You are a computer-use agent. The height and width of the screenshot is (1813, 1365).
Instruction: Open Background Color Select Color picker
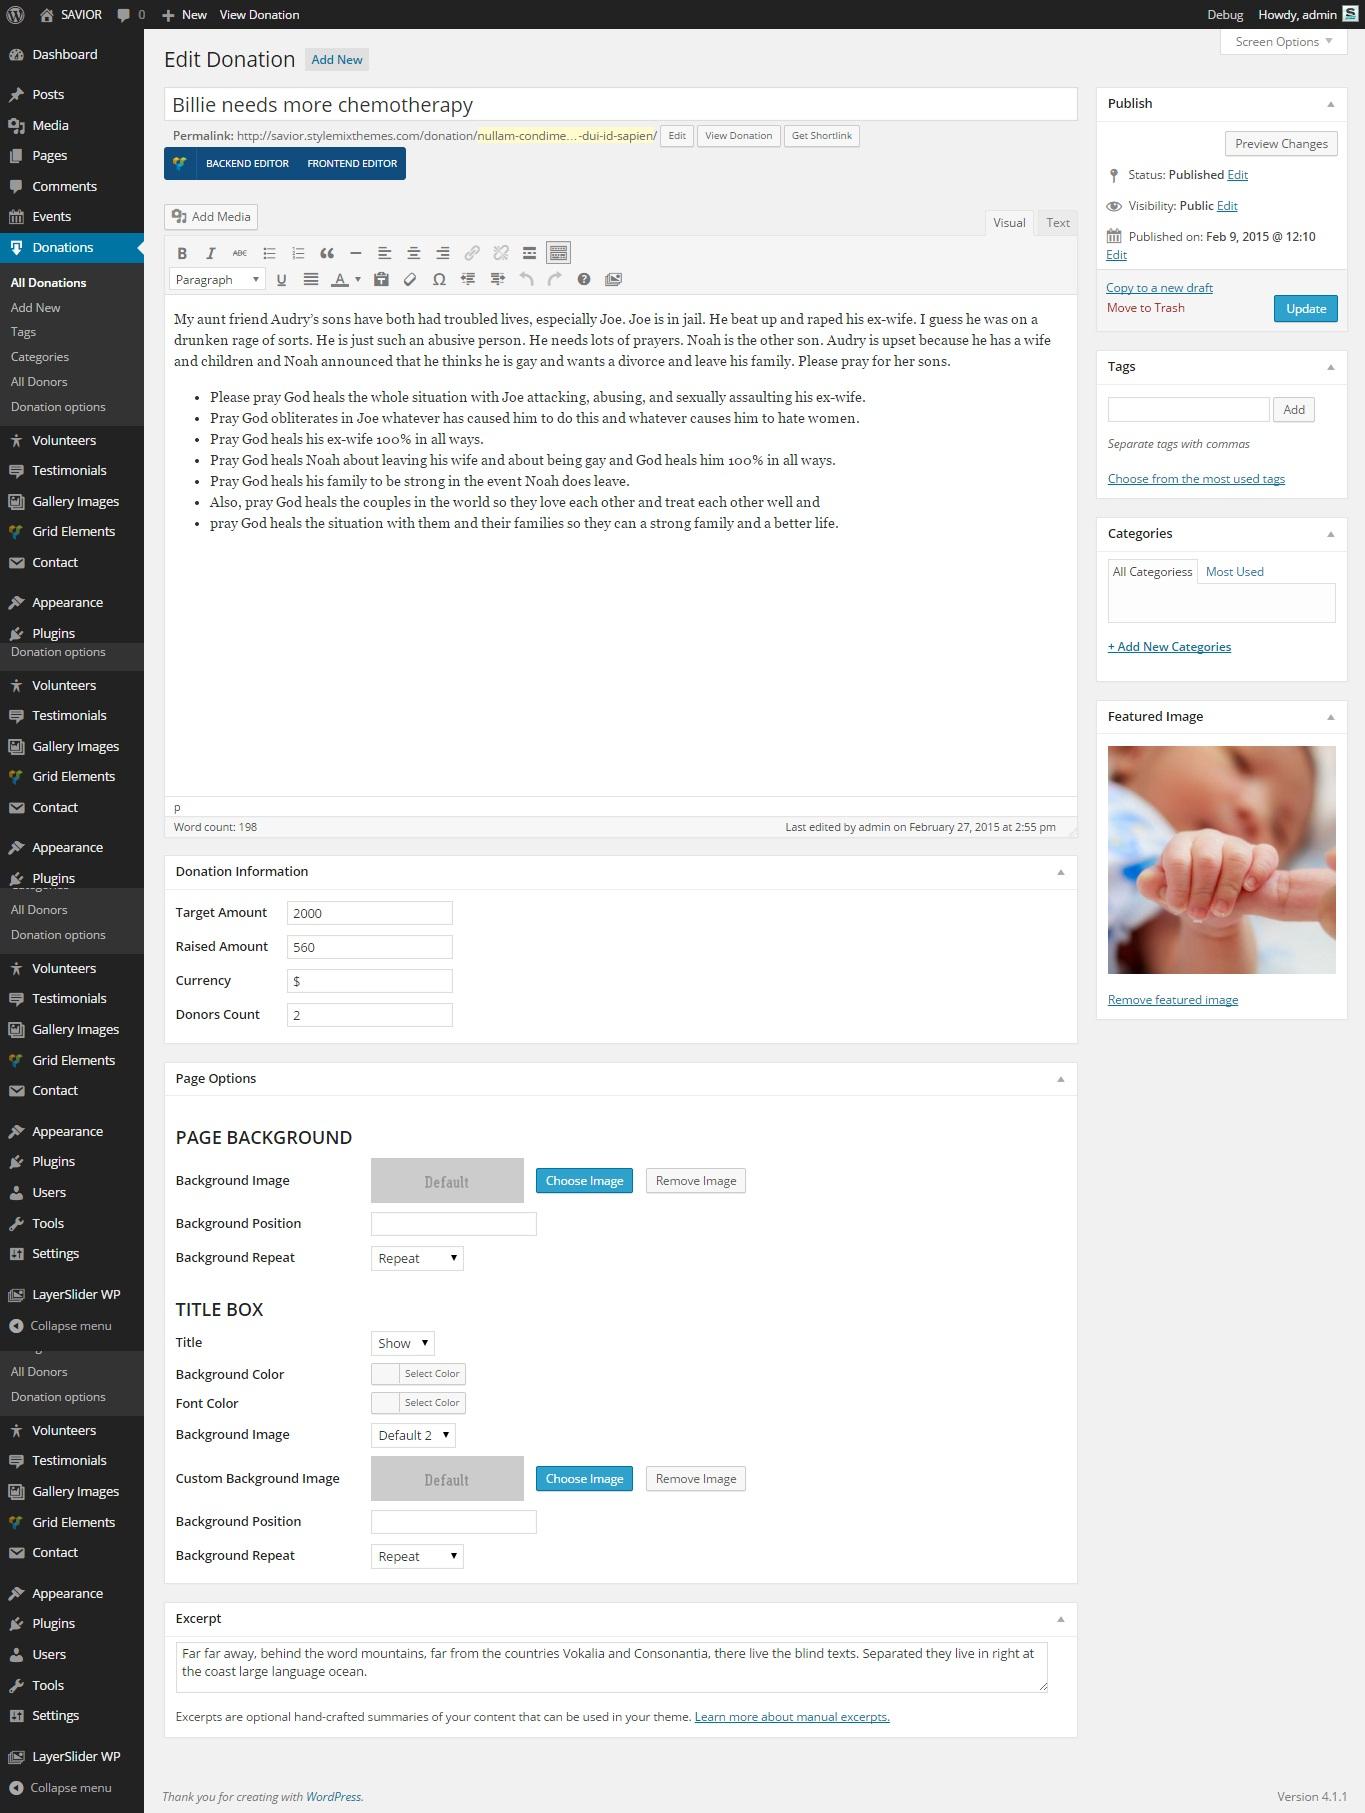pos(418,1374)
